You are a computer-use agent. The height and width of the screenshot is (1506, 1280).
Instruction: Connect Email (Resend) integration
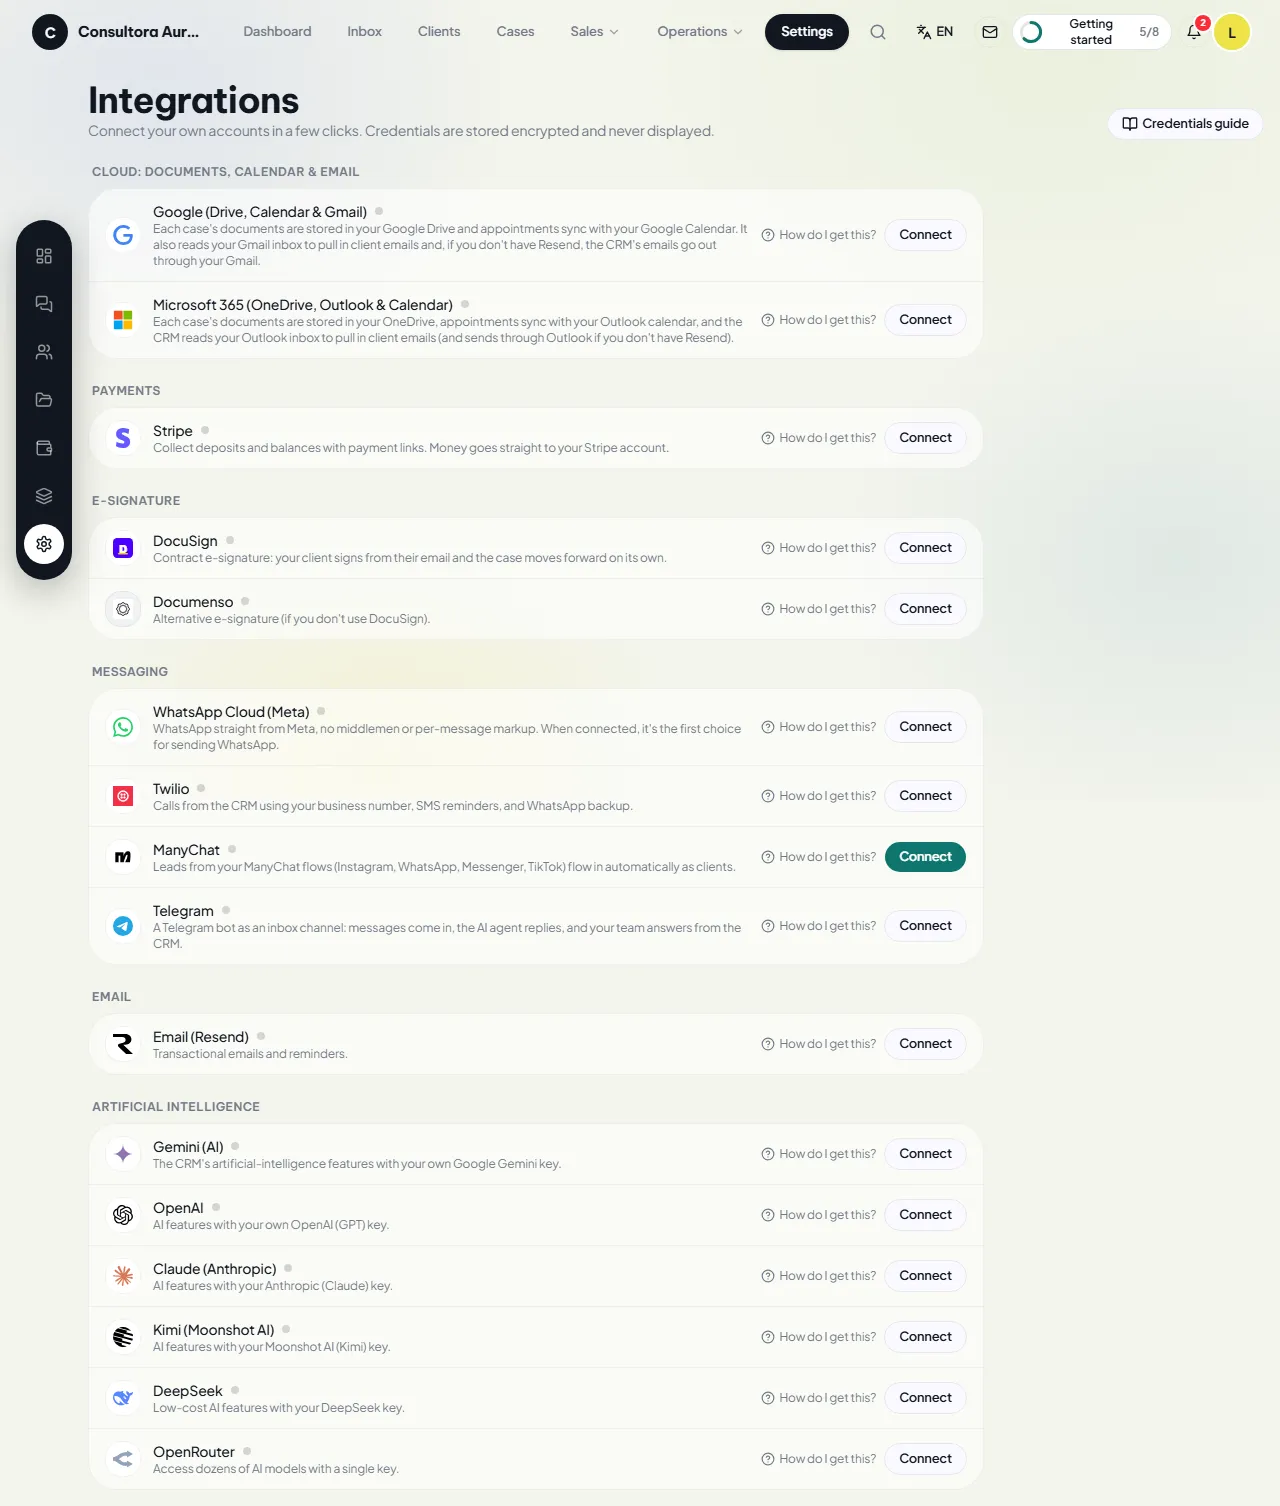pos(925,1044)
